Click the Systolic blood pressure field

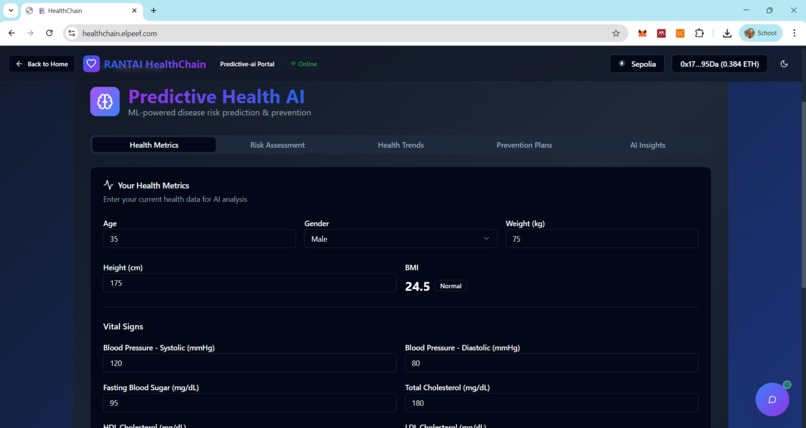250,363
